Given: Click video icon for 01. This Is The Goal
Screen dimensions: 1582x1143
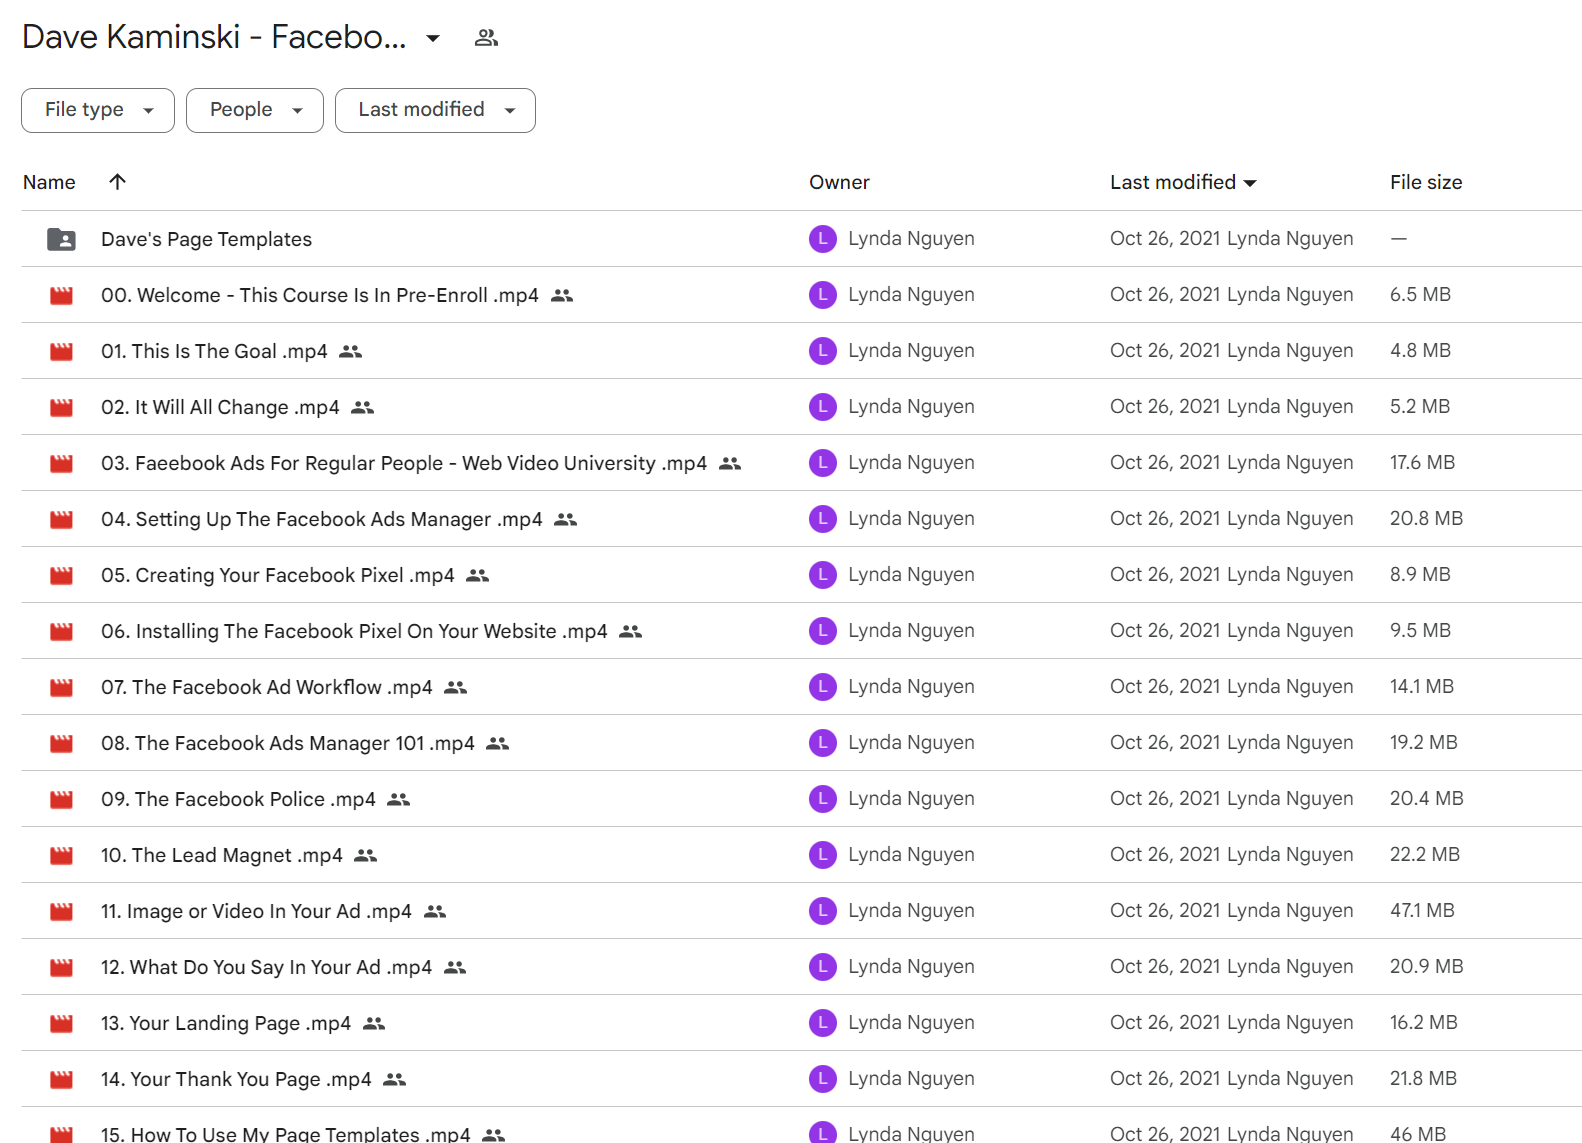Looking at the screenshot, I should click(x=62, y=351).
